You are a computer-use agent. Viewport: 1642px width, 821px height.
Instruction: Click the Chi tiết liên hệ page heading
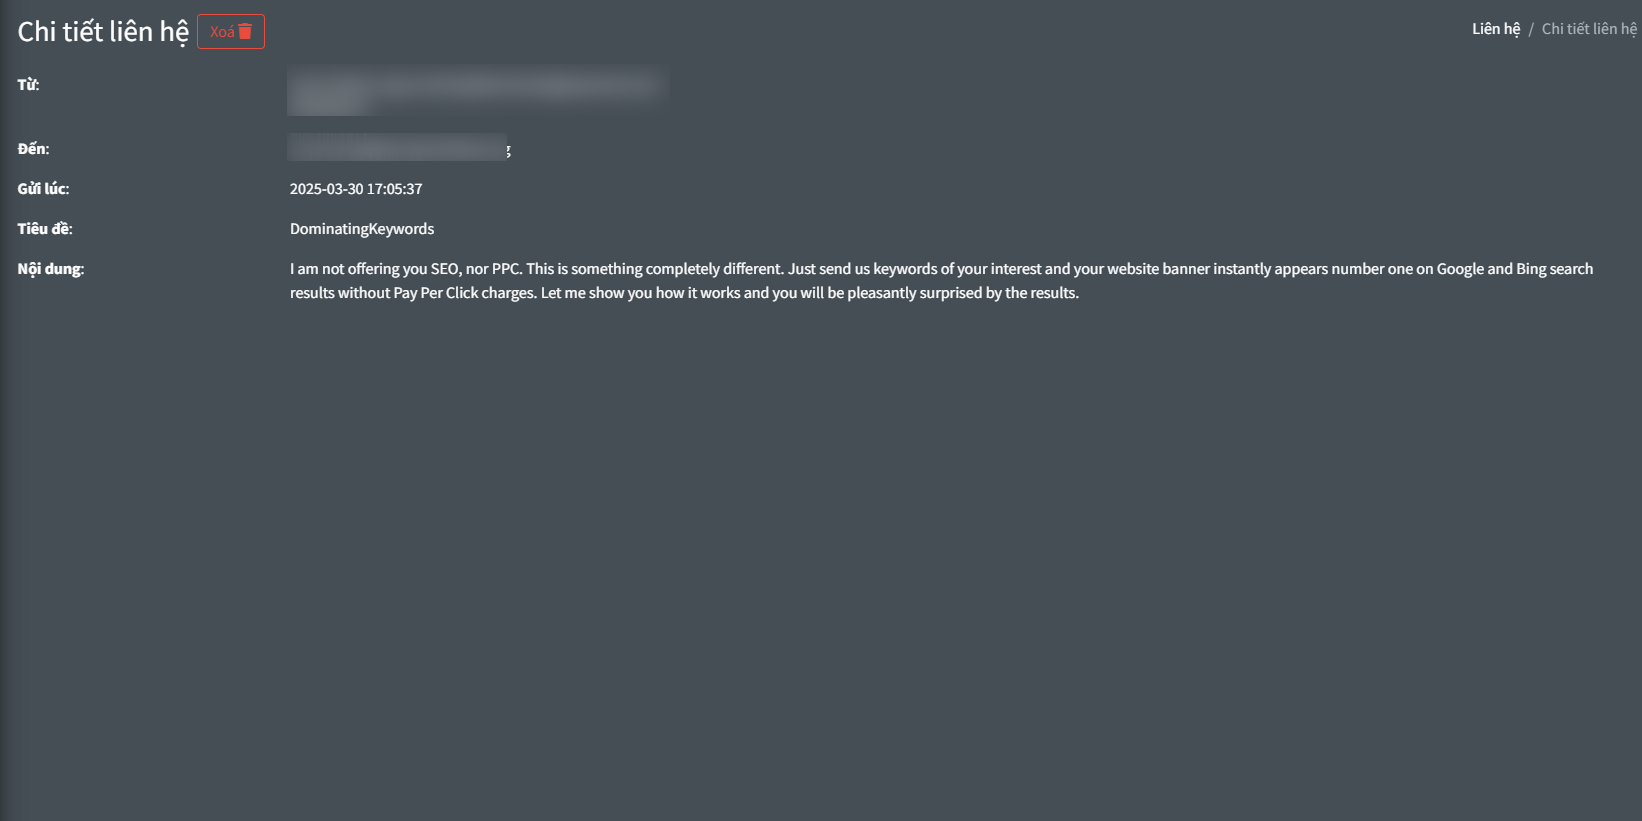pyautogui.click(x=102, y=31)
